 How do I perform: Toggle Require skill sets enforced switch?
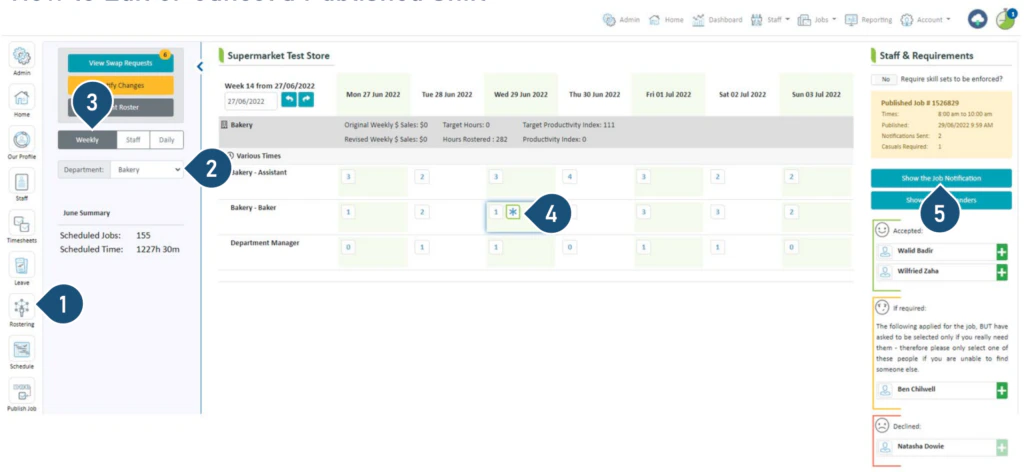pos(885,79)
